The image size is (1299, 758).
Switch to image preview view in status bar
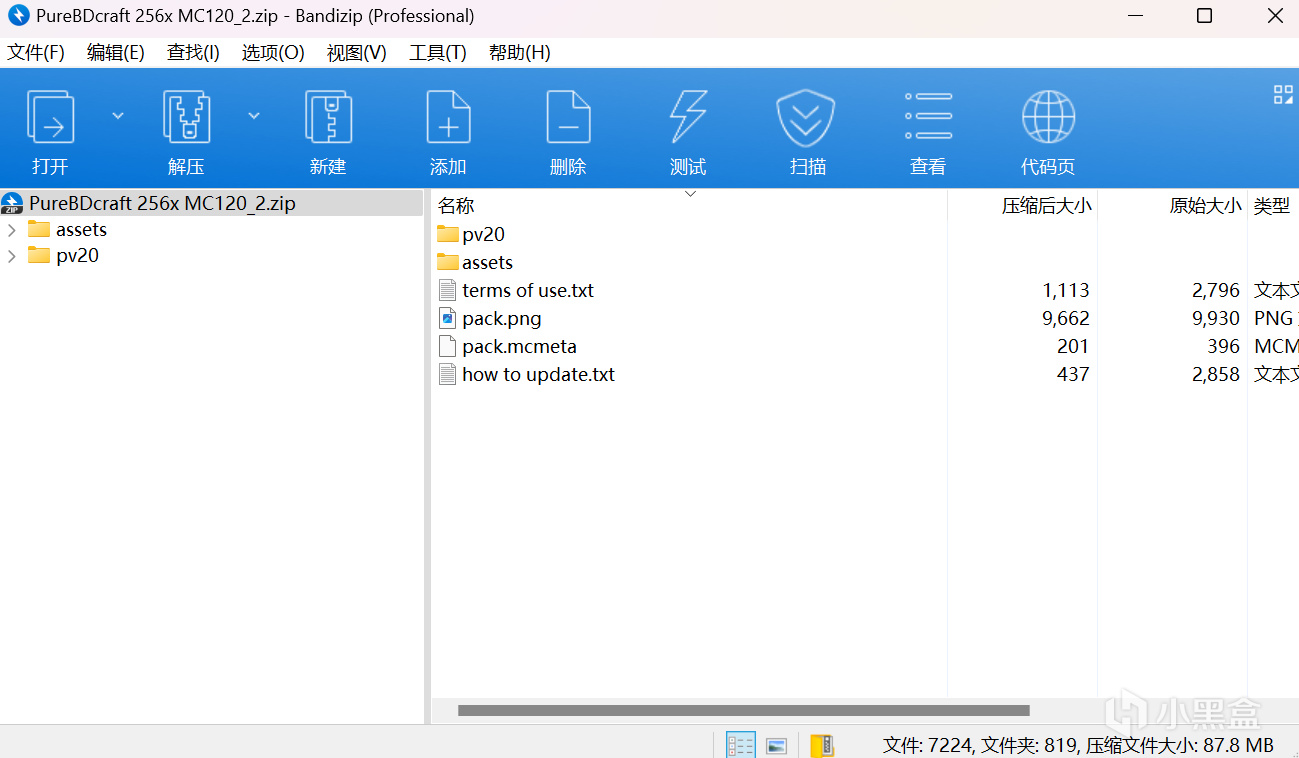tap(776, 746)
